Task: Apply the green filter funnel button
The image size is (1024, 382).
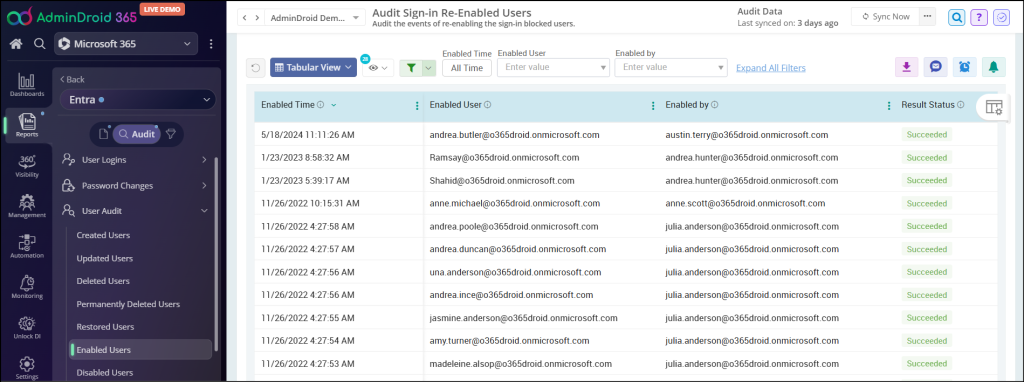Action: 411,67
